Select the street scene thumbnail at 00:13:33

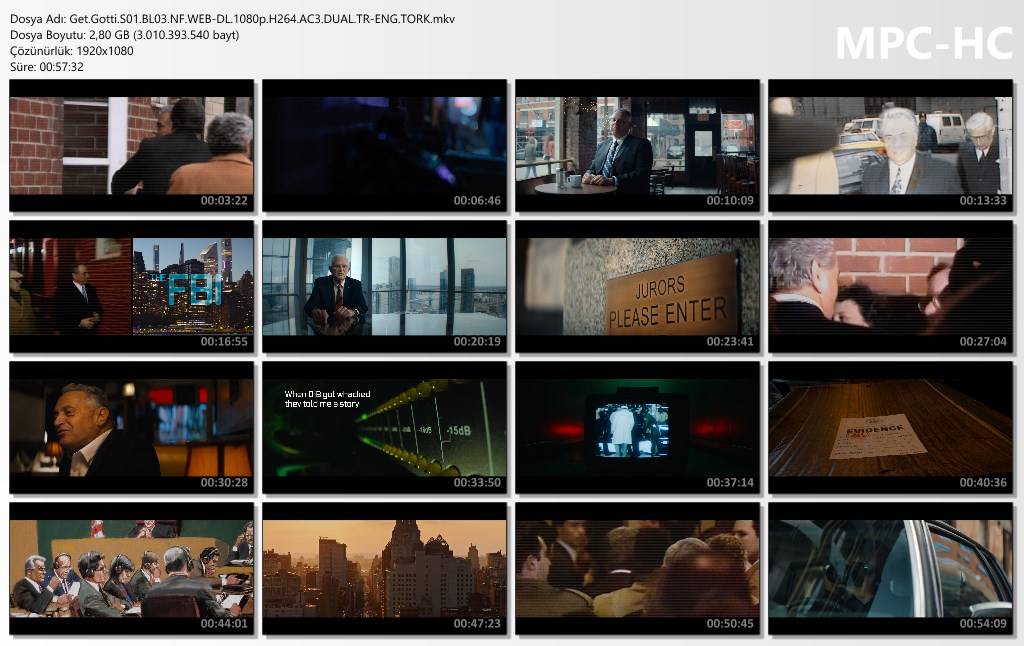coord(891,146)
